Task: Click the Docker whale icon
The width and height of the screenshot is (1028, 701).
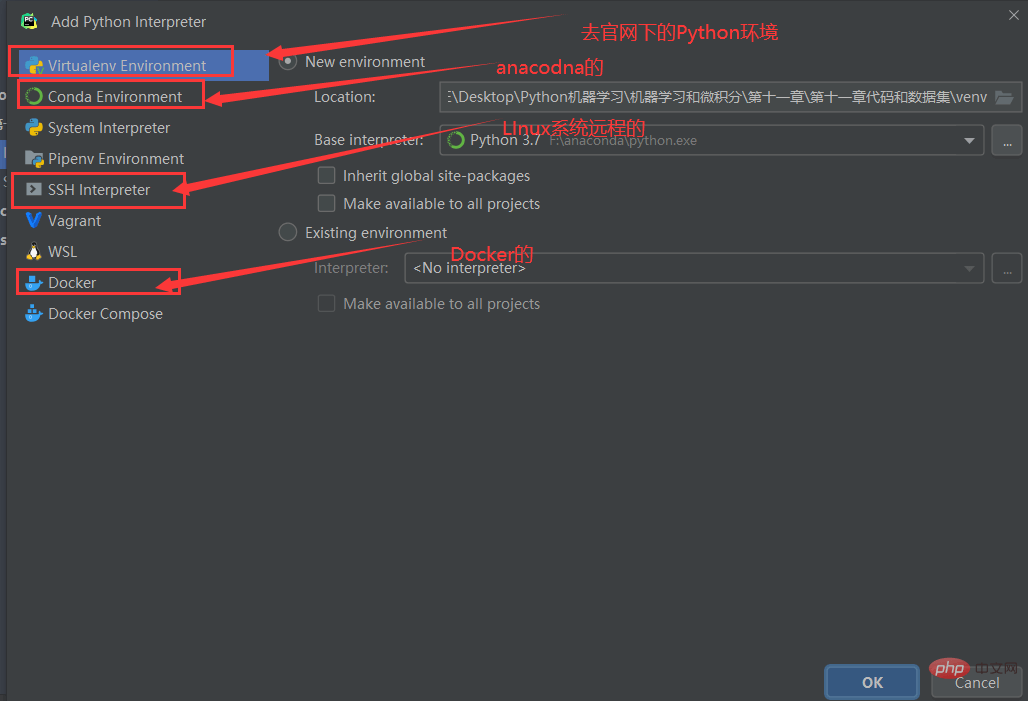Action: click(x=33, y=283)
